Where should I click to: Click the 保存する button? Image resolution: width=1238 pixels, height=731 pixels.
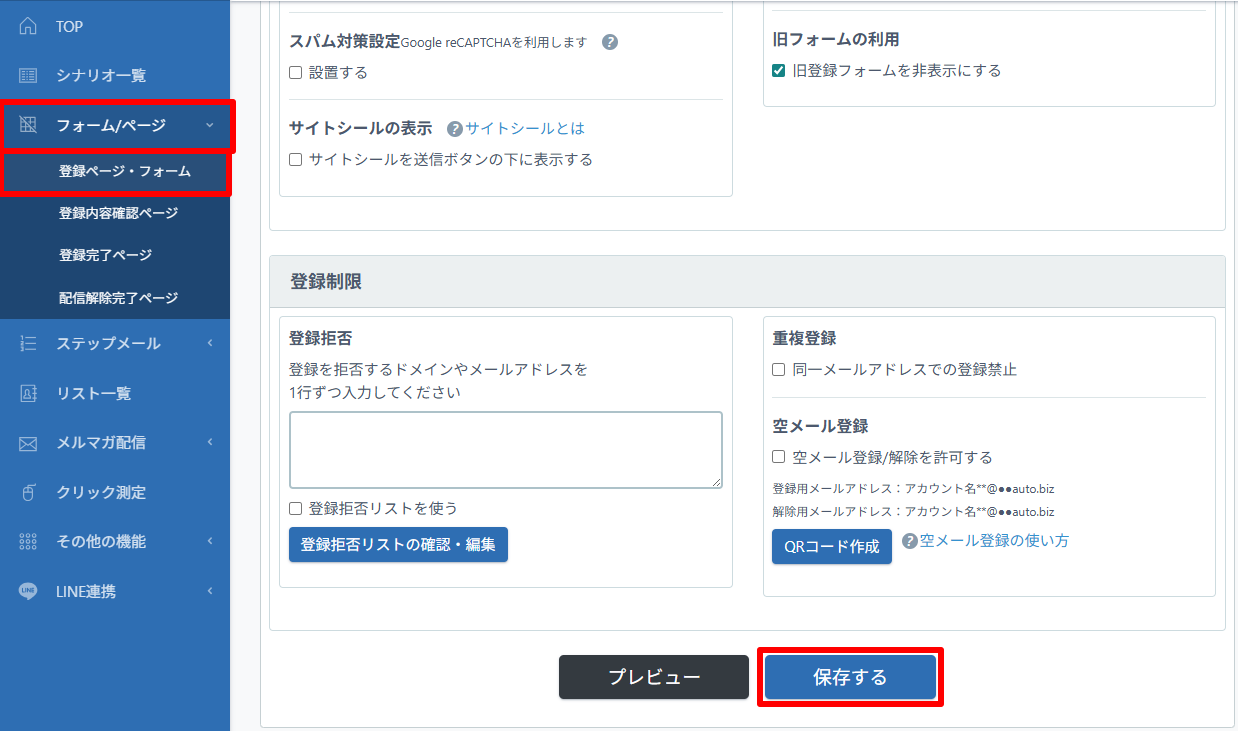(x=850, y=678)
